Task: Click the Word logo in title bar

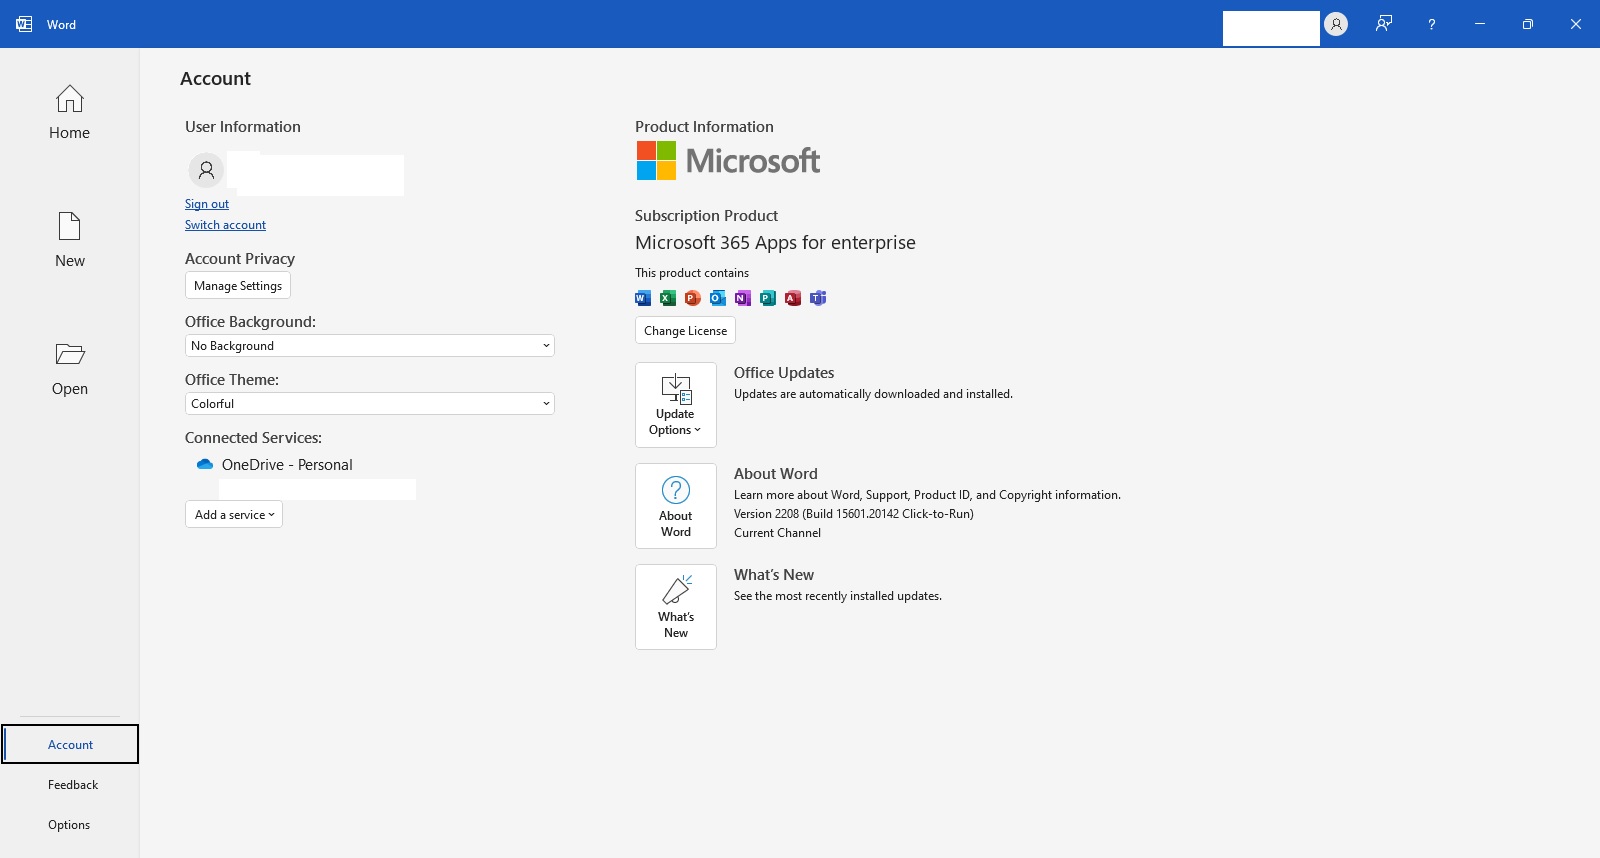Action: point(24,24)
